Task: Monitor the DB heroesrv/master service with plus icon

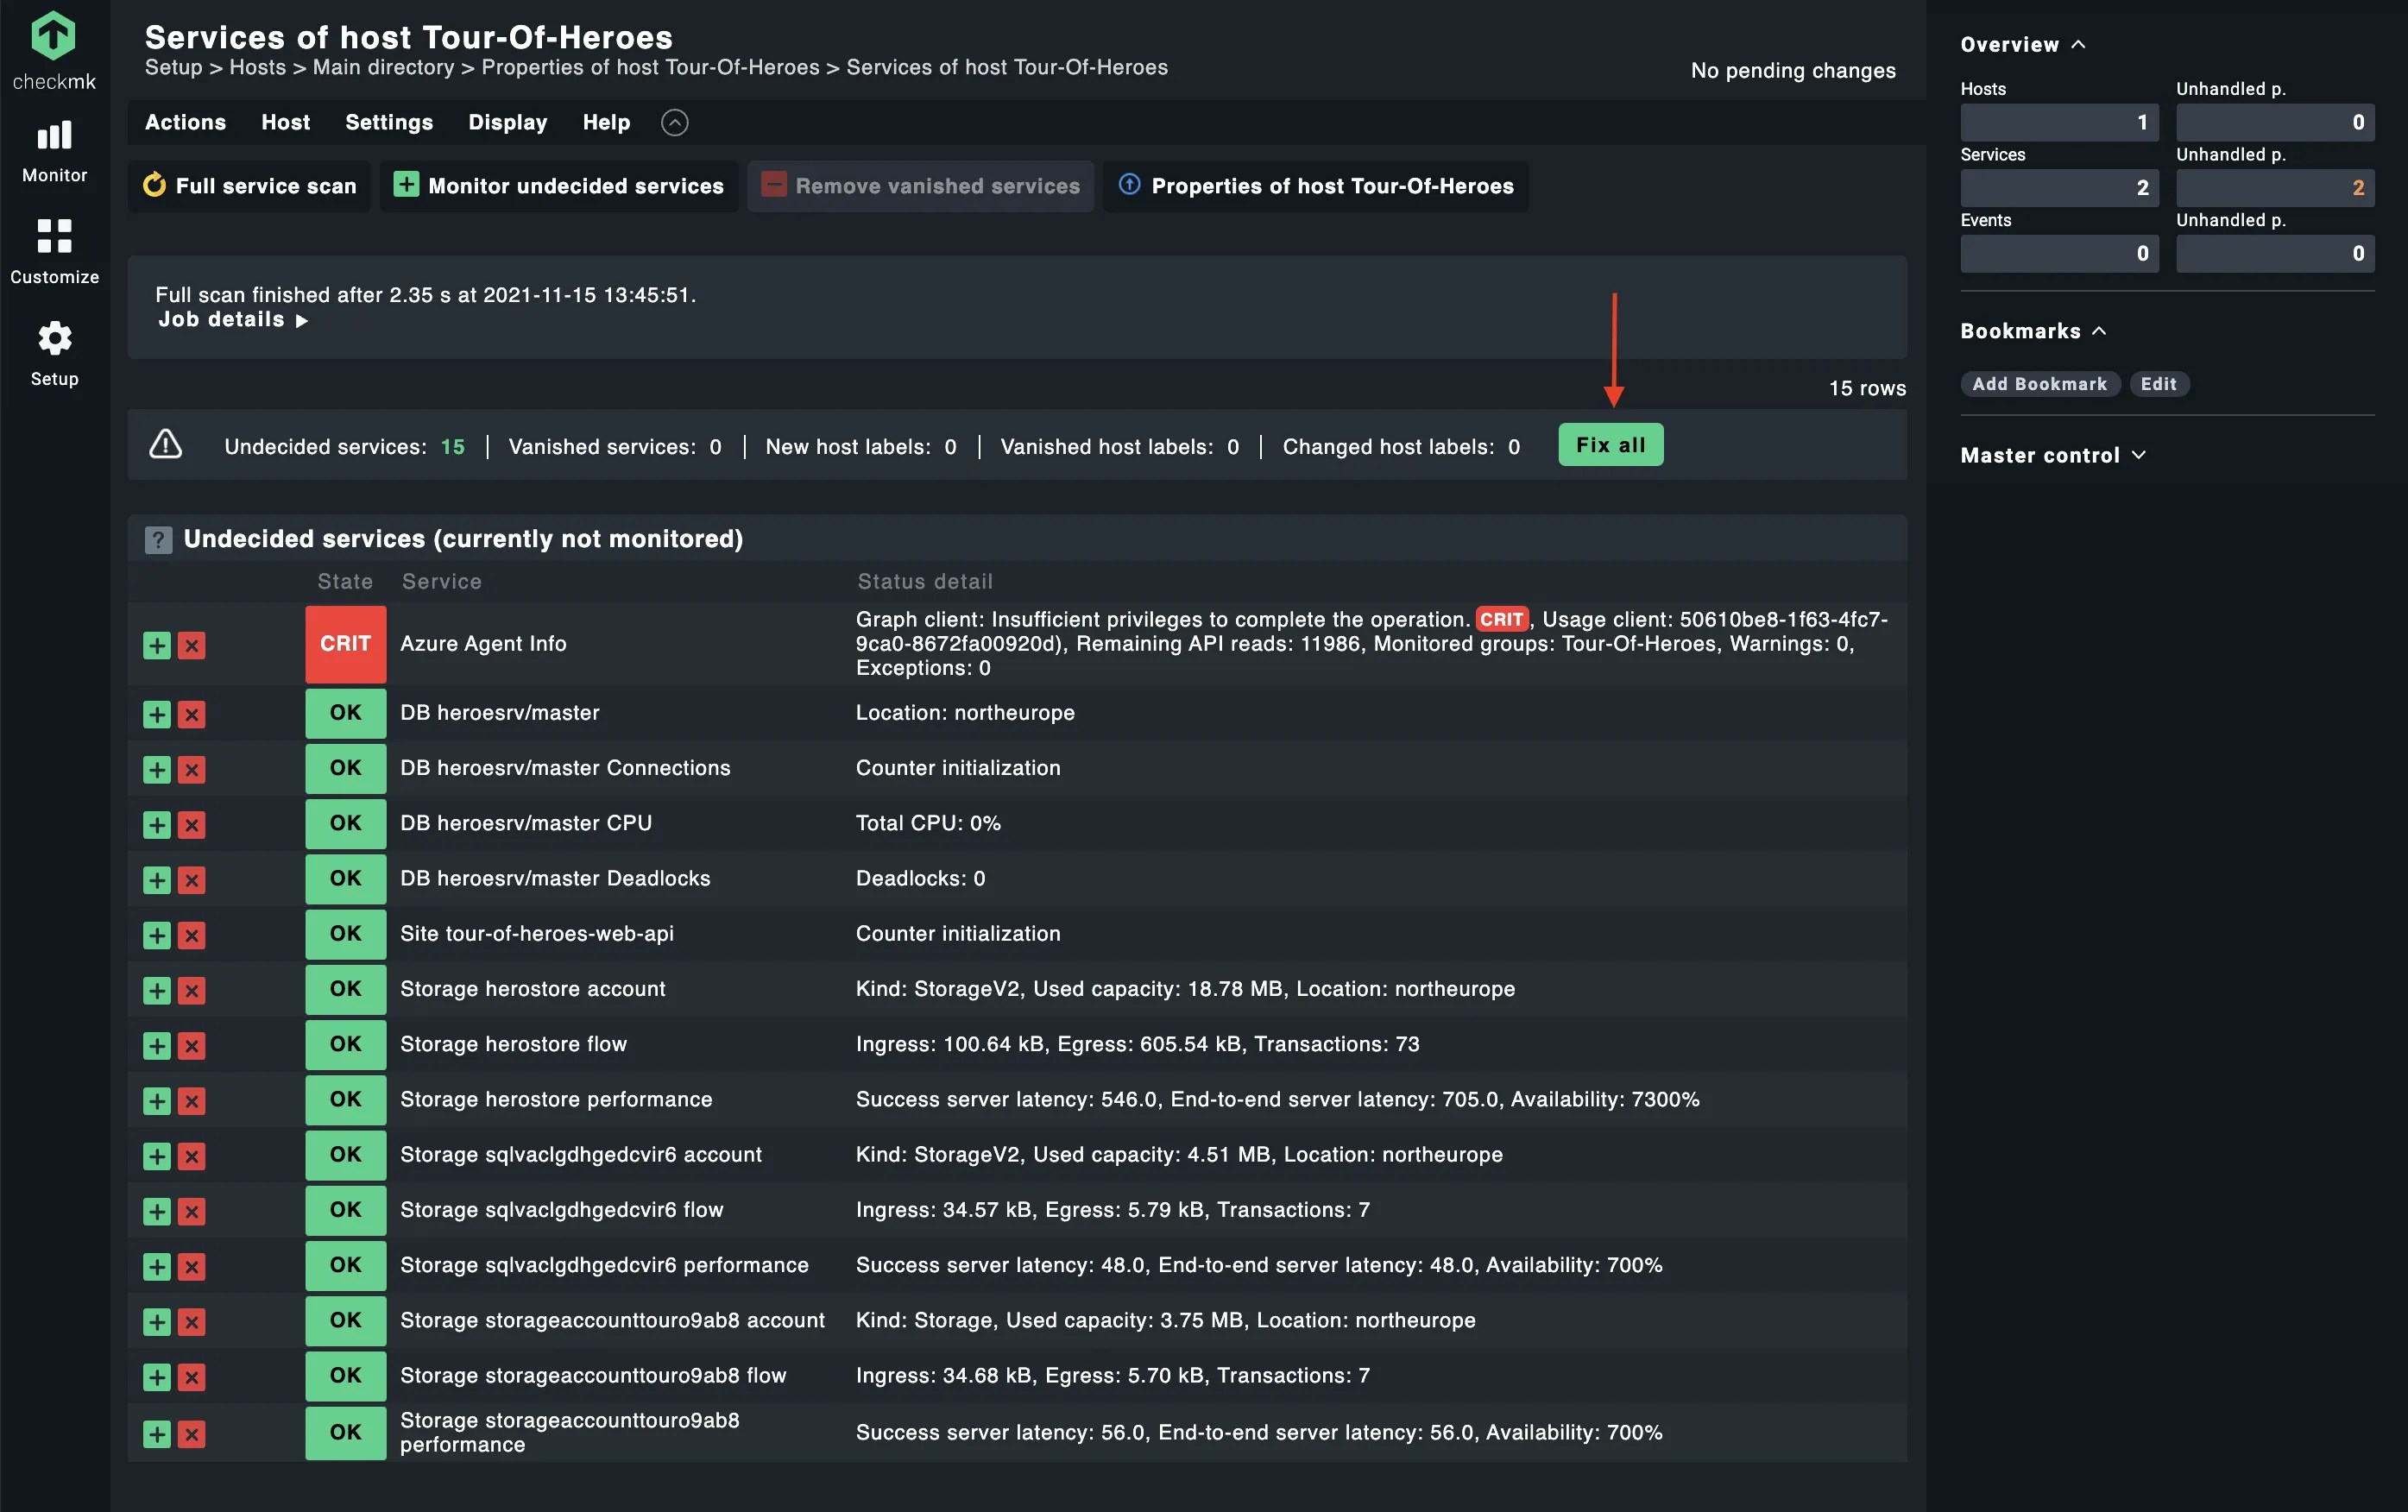Action: (x=157, y=714)
